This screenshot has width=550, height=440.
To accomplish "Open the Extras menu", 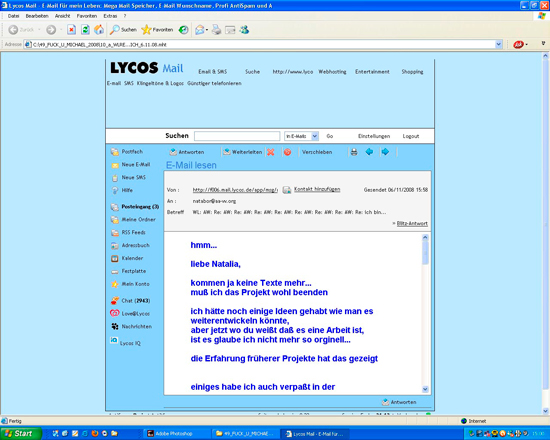I will tap(110, 16).
